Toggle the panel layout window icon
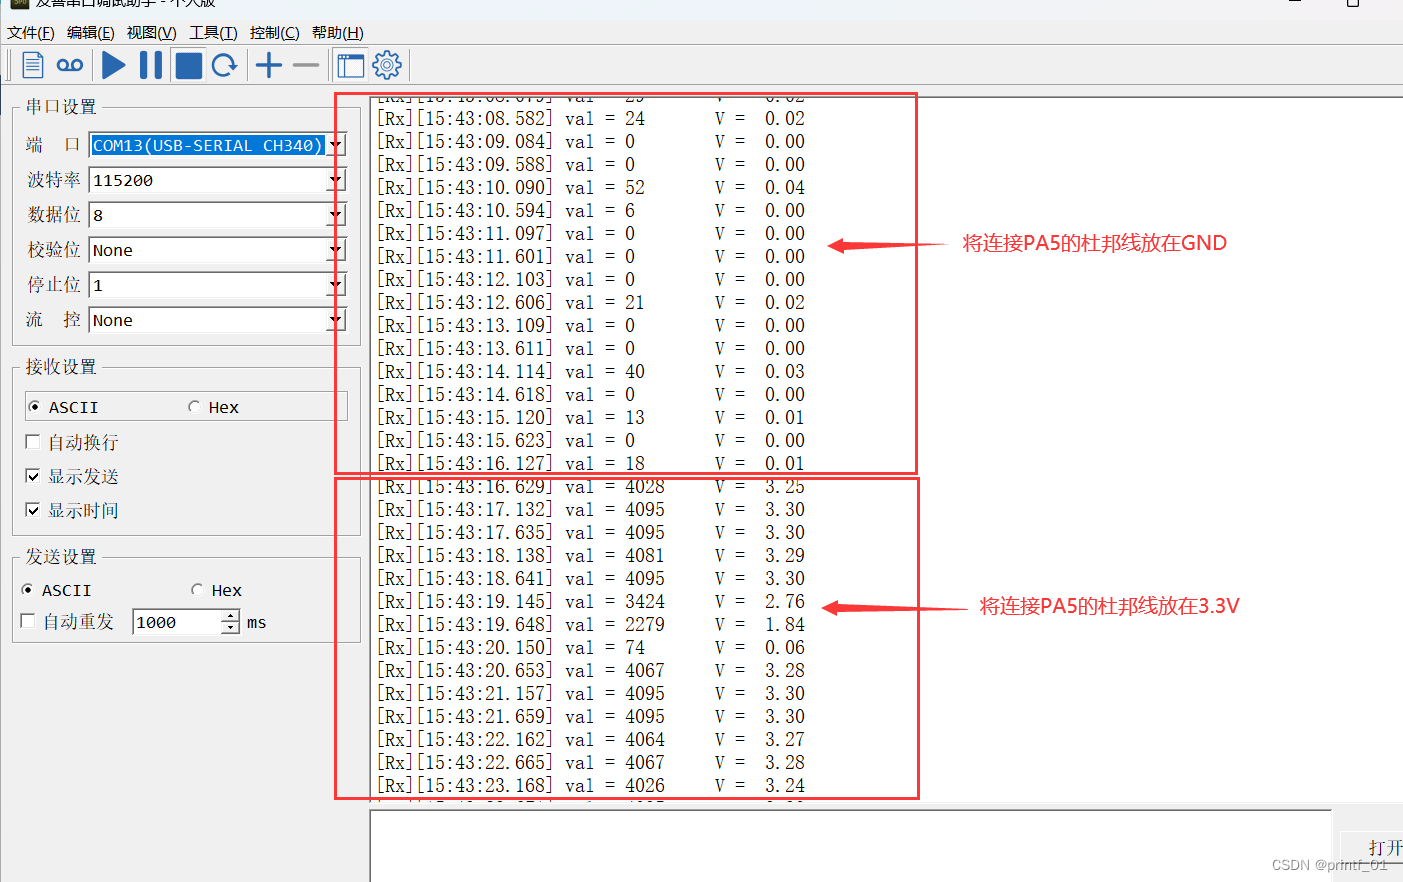This screenshot has width=1403, height=882. point(351,66)
